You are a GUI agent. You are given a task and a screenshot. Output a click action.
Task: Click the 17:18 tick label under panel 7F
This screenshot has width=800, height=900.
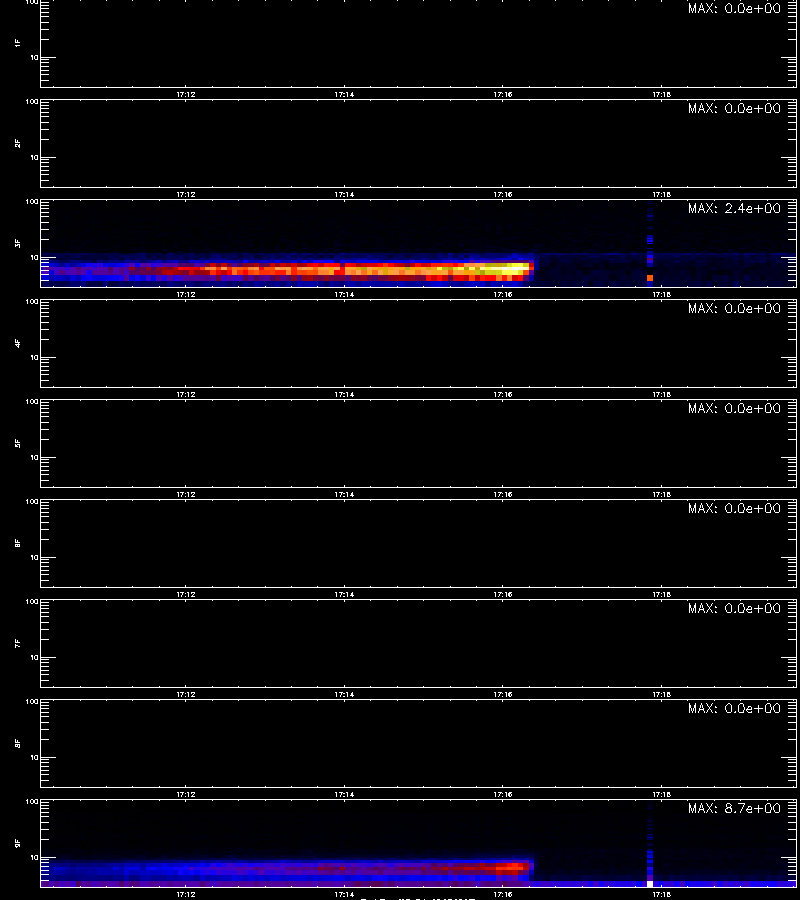click(662, 695)
